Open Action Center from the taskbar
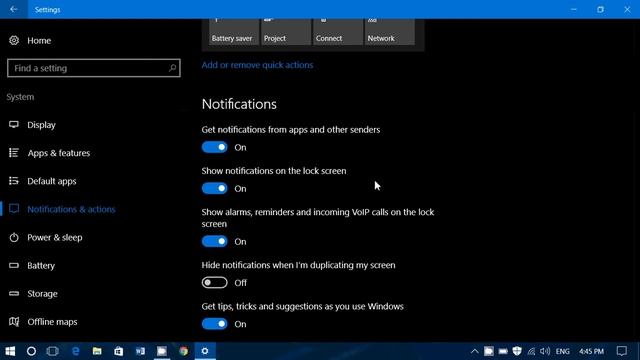The height and width of the screenshot is (360, 640). pyautogui.click(x=622, y=351)
